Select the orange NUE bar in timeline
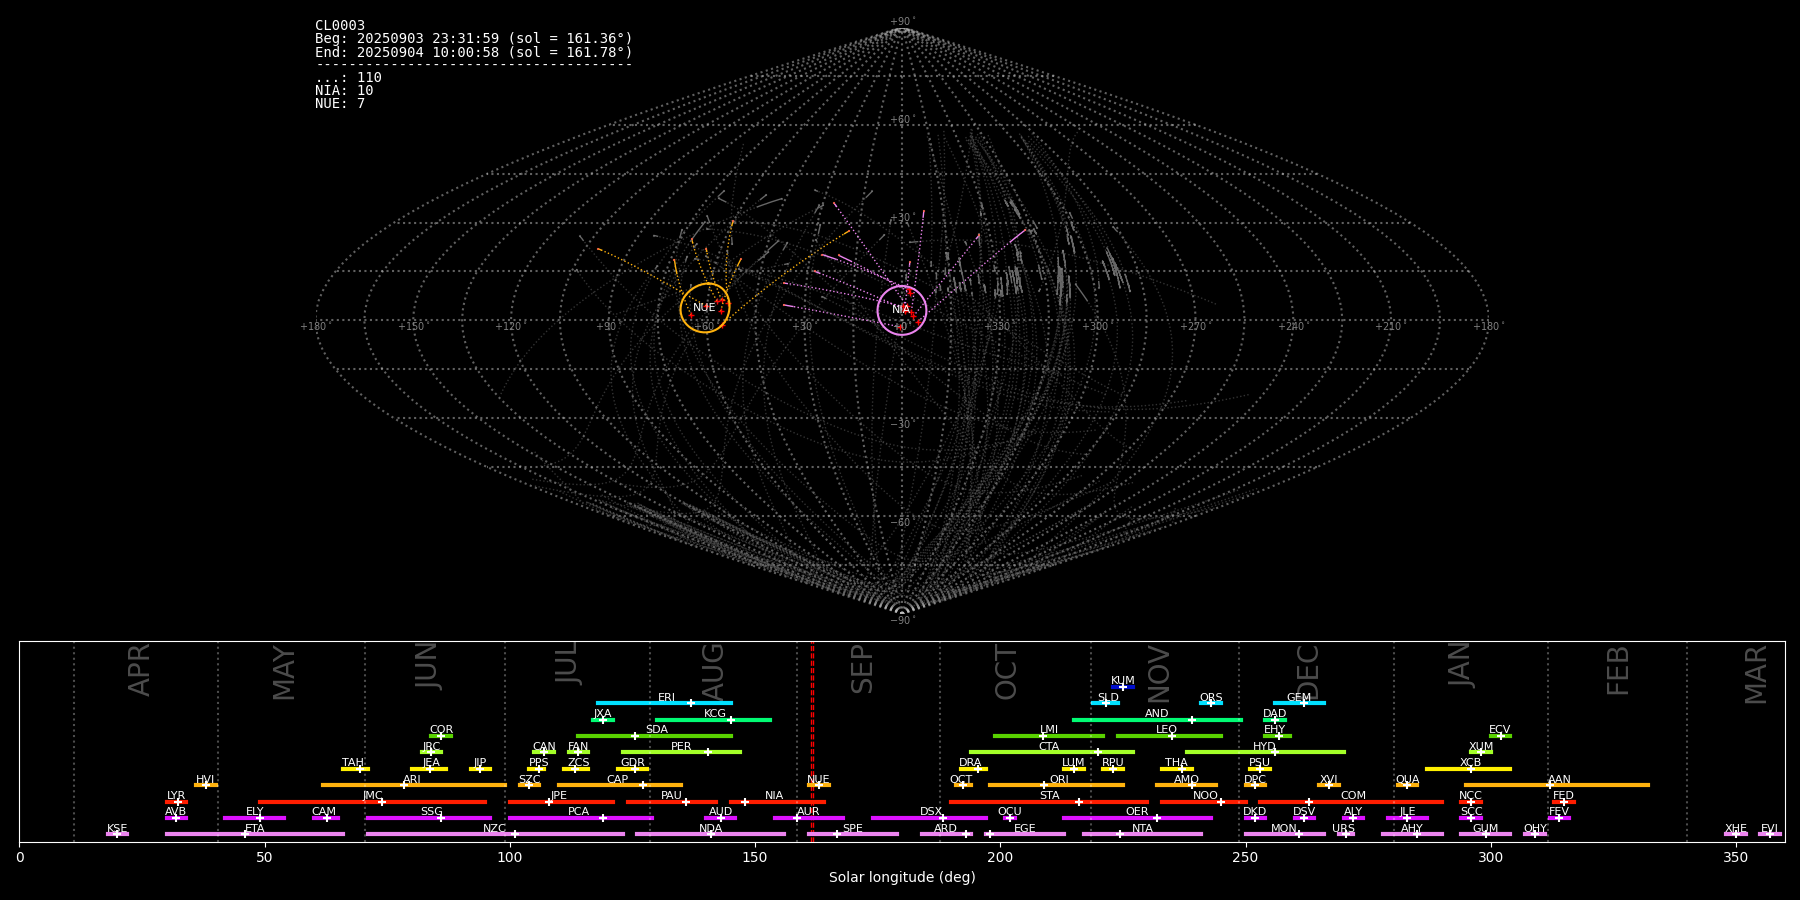The height and width of the screenshot is (900, 1800). pyautogui.click(x=819, y=785)
